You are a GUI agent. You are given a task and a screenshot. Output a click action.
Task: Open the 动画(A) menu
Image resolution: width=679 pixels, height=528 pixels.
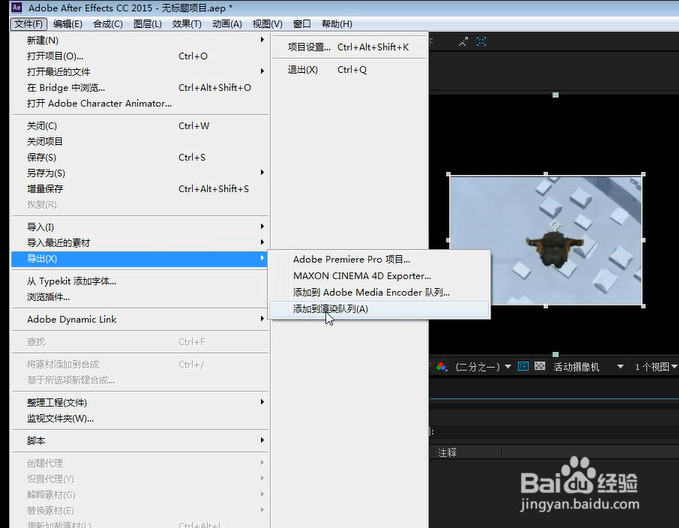click(x=227, y=24)
